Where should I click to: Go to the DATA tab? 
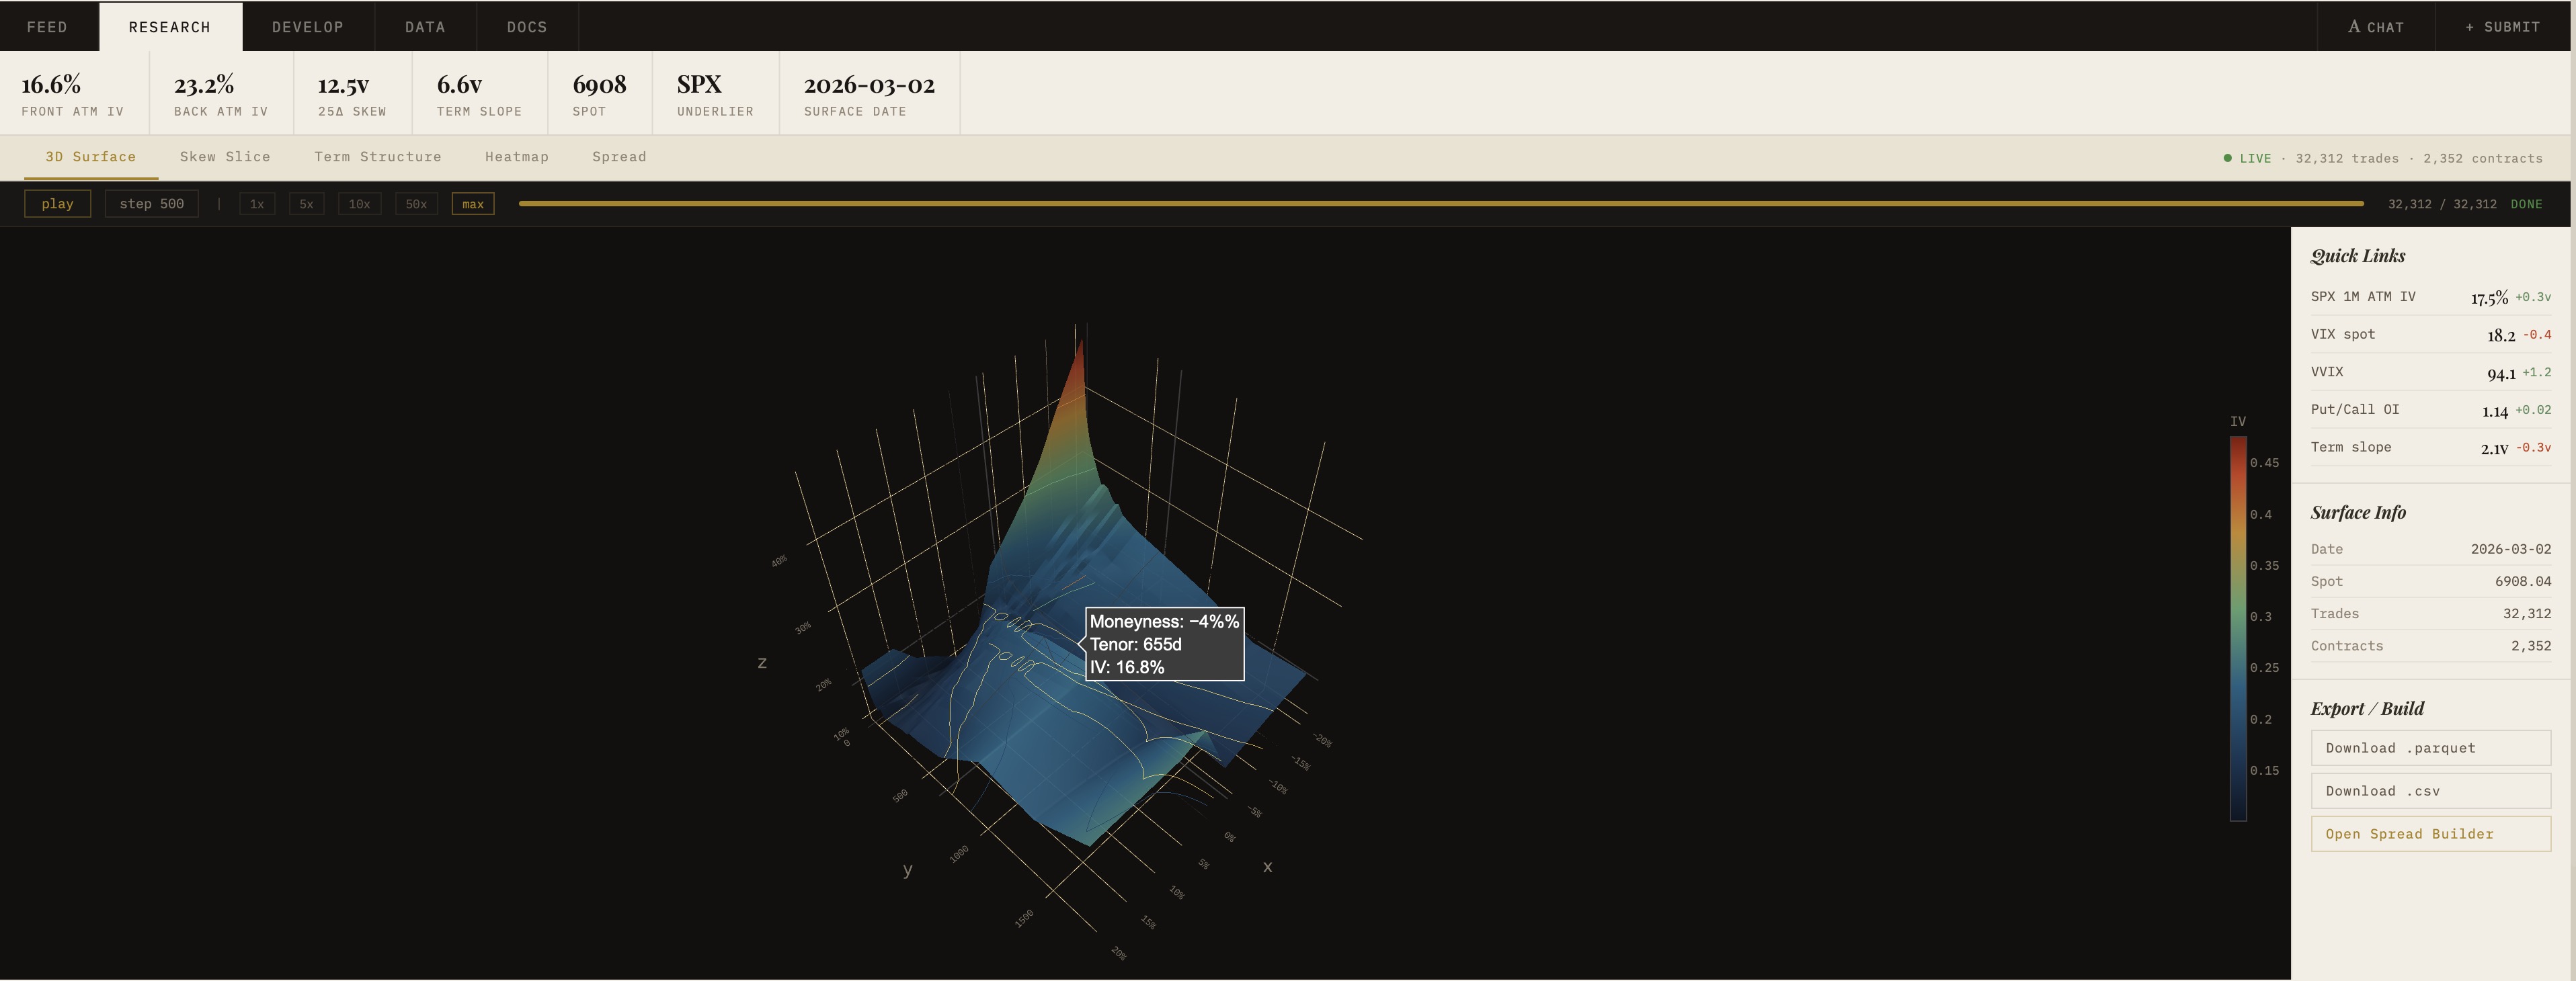[425, 27]
